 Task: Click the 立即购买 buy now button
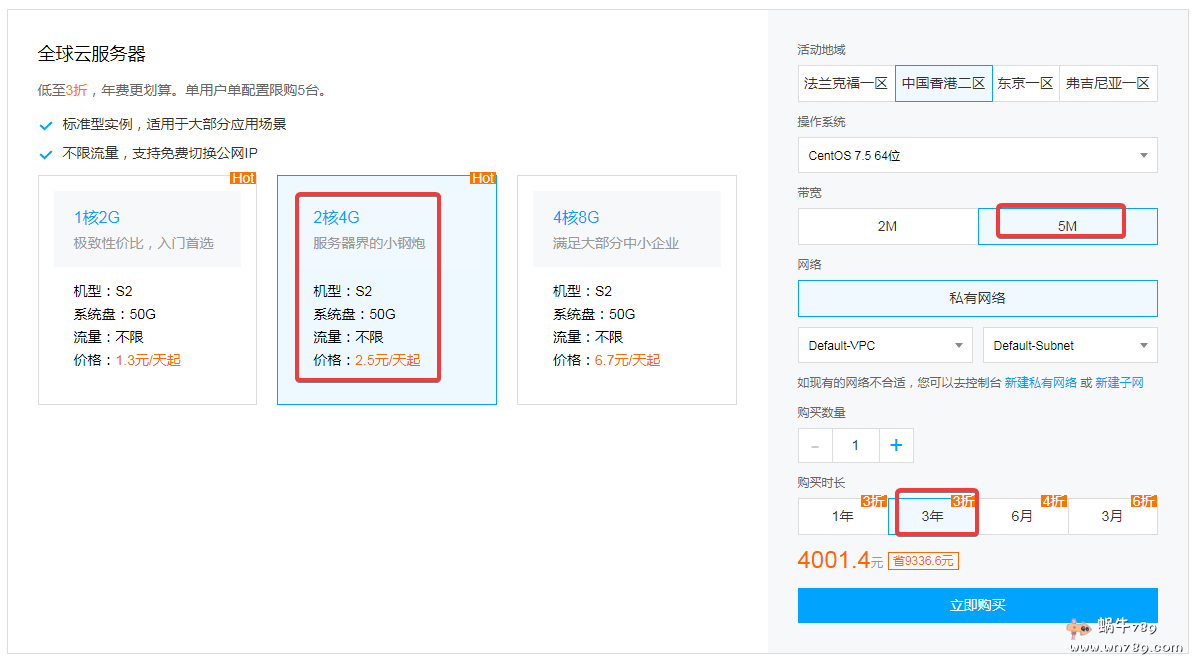977,605
